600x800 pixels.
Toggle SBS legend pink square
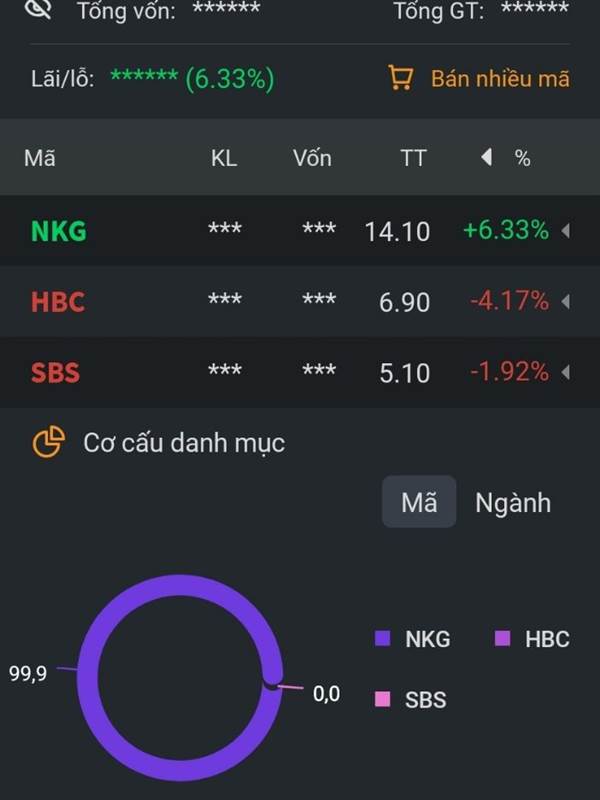click(x=383, y=699)
